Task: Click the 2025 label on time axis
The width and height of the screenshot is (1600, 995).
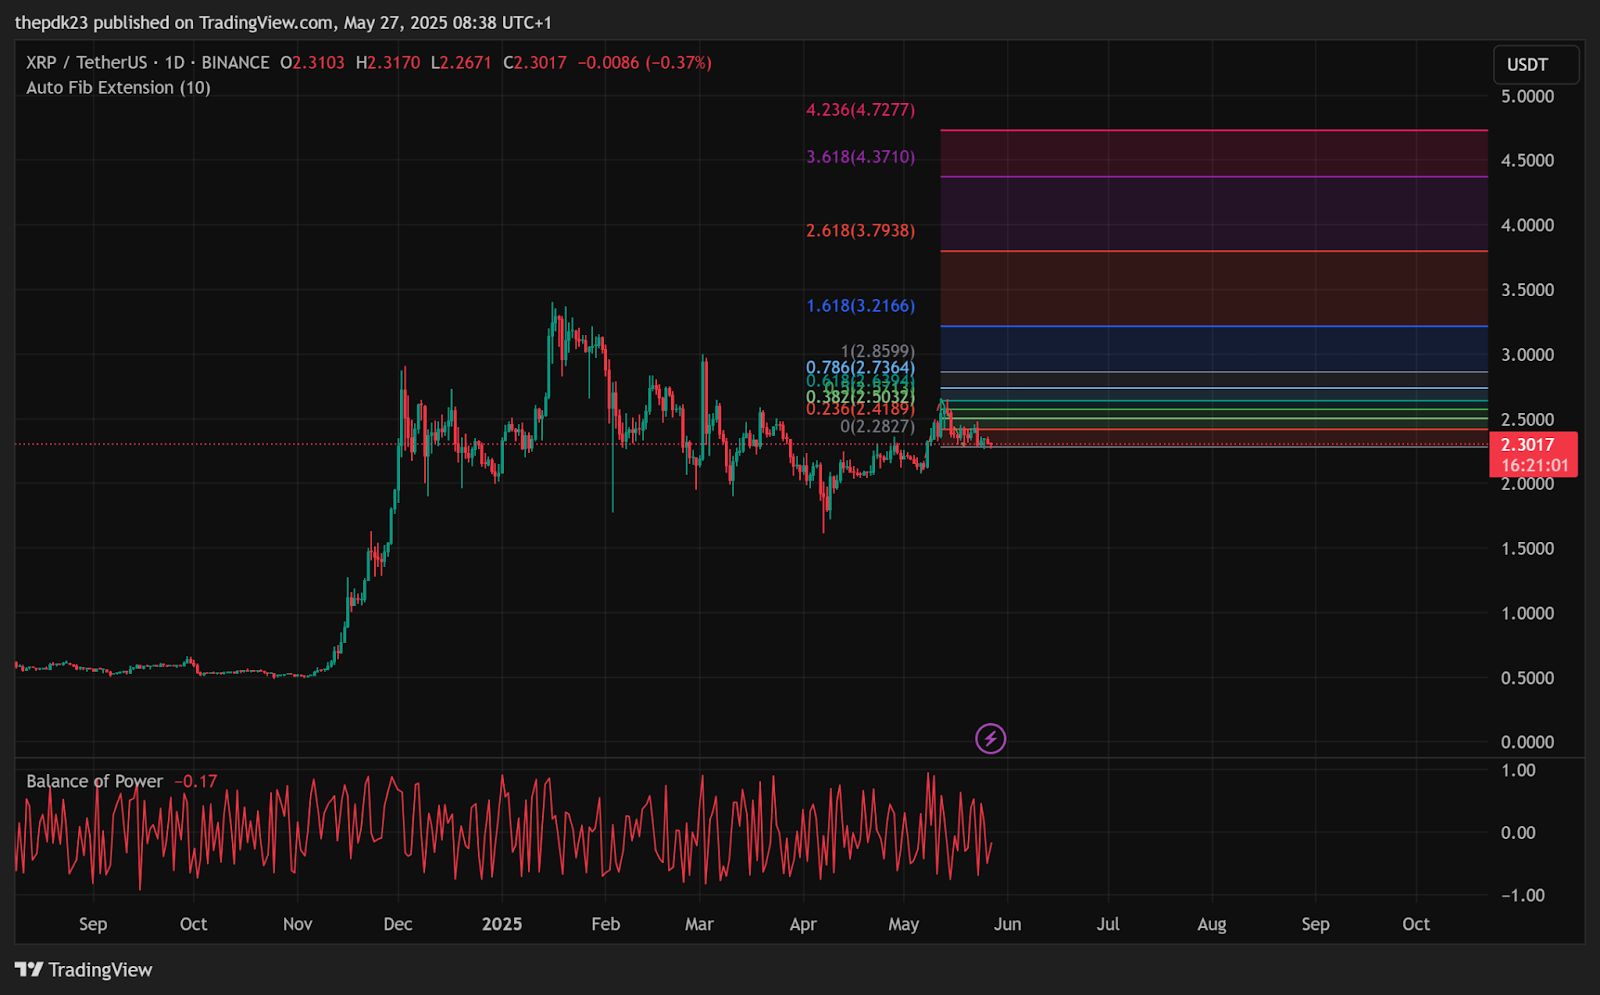Action: pos(502,924)
